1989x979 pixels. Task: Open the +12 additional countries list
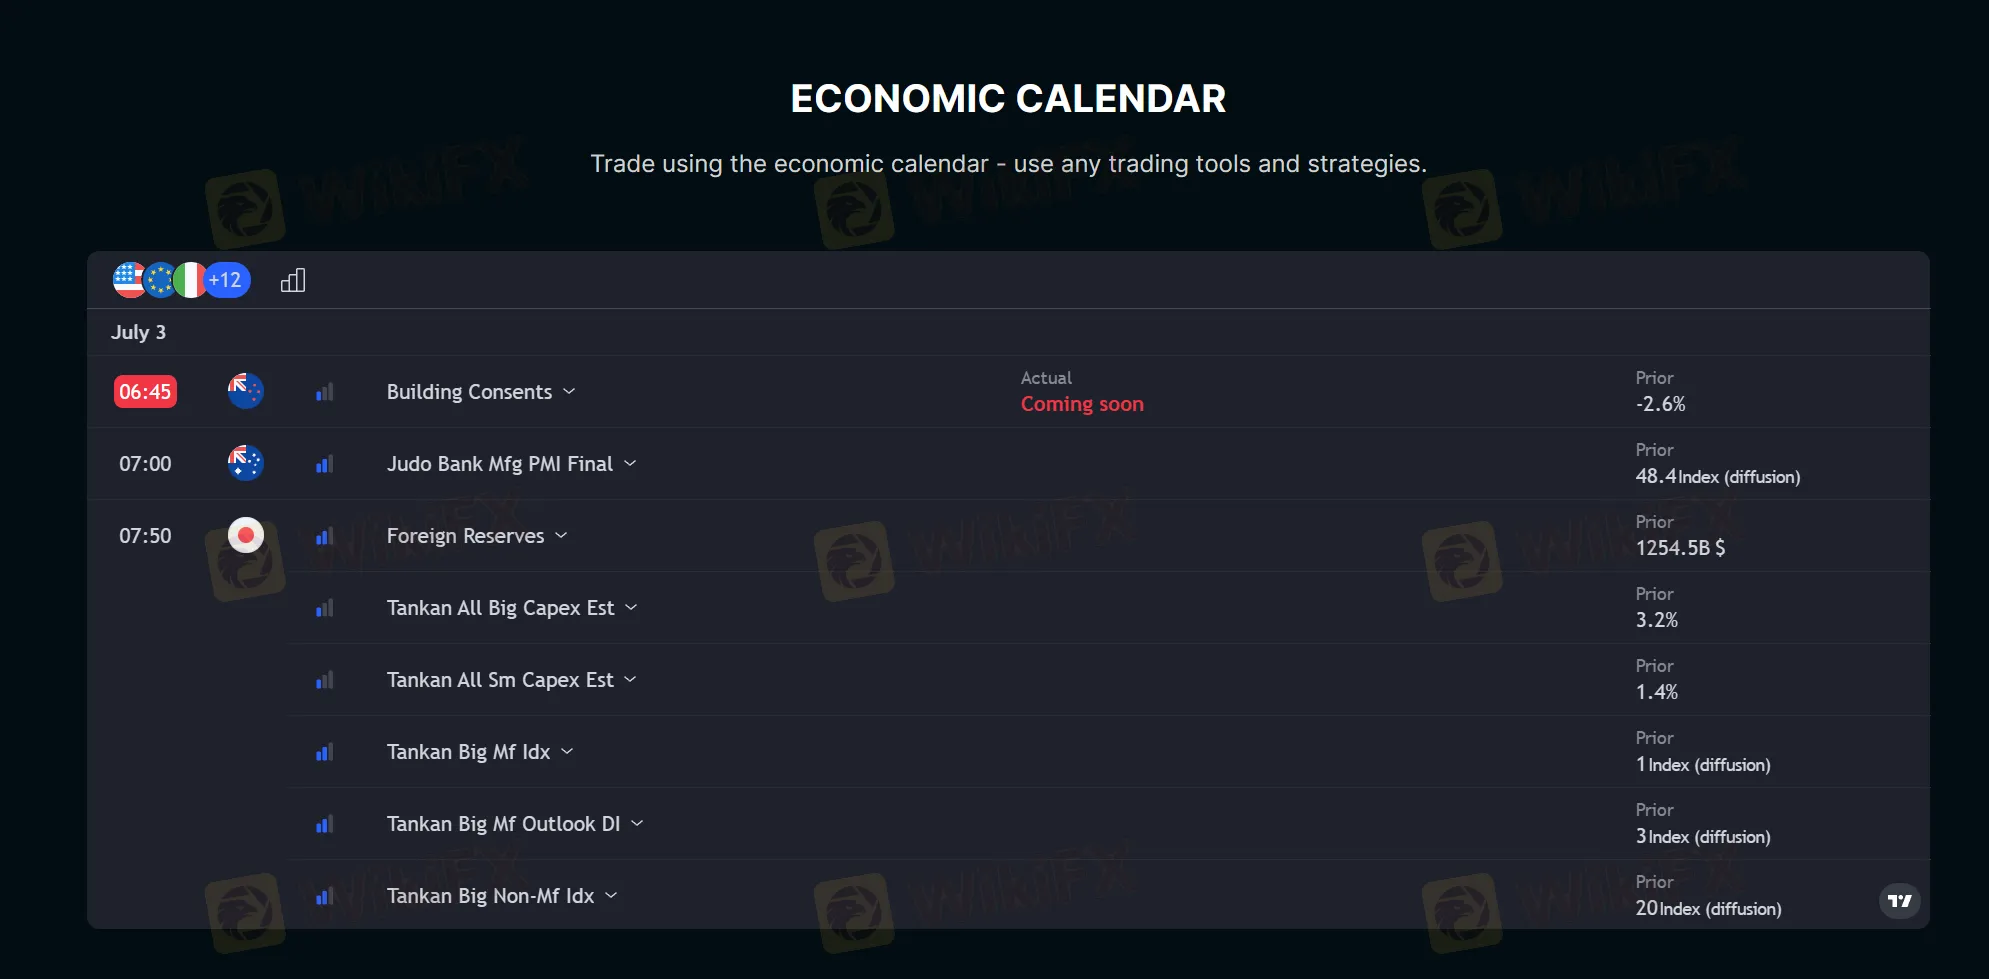pos(225,280)
